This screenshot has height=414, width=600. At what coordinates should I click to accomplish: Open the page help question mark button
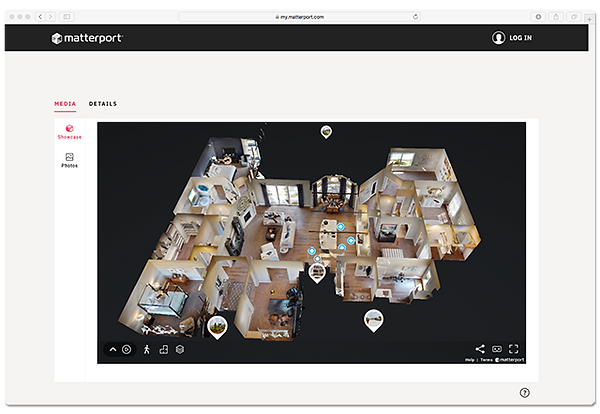coord(525,393)
